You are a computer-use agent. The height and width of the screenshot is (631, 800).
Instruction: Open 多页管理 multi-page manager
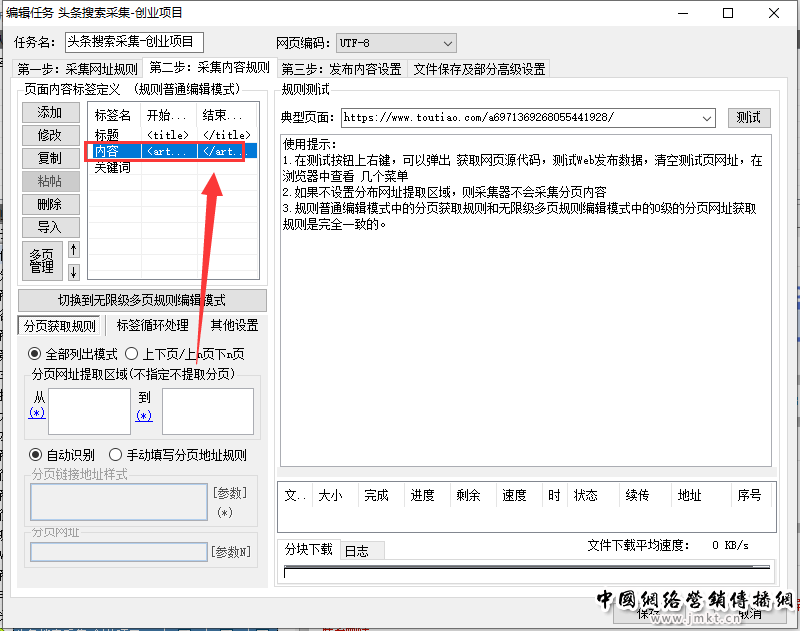click(42, 260)
